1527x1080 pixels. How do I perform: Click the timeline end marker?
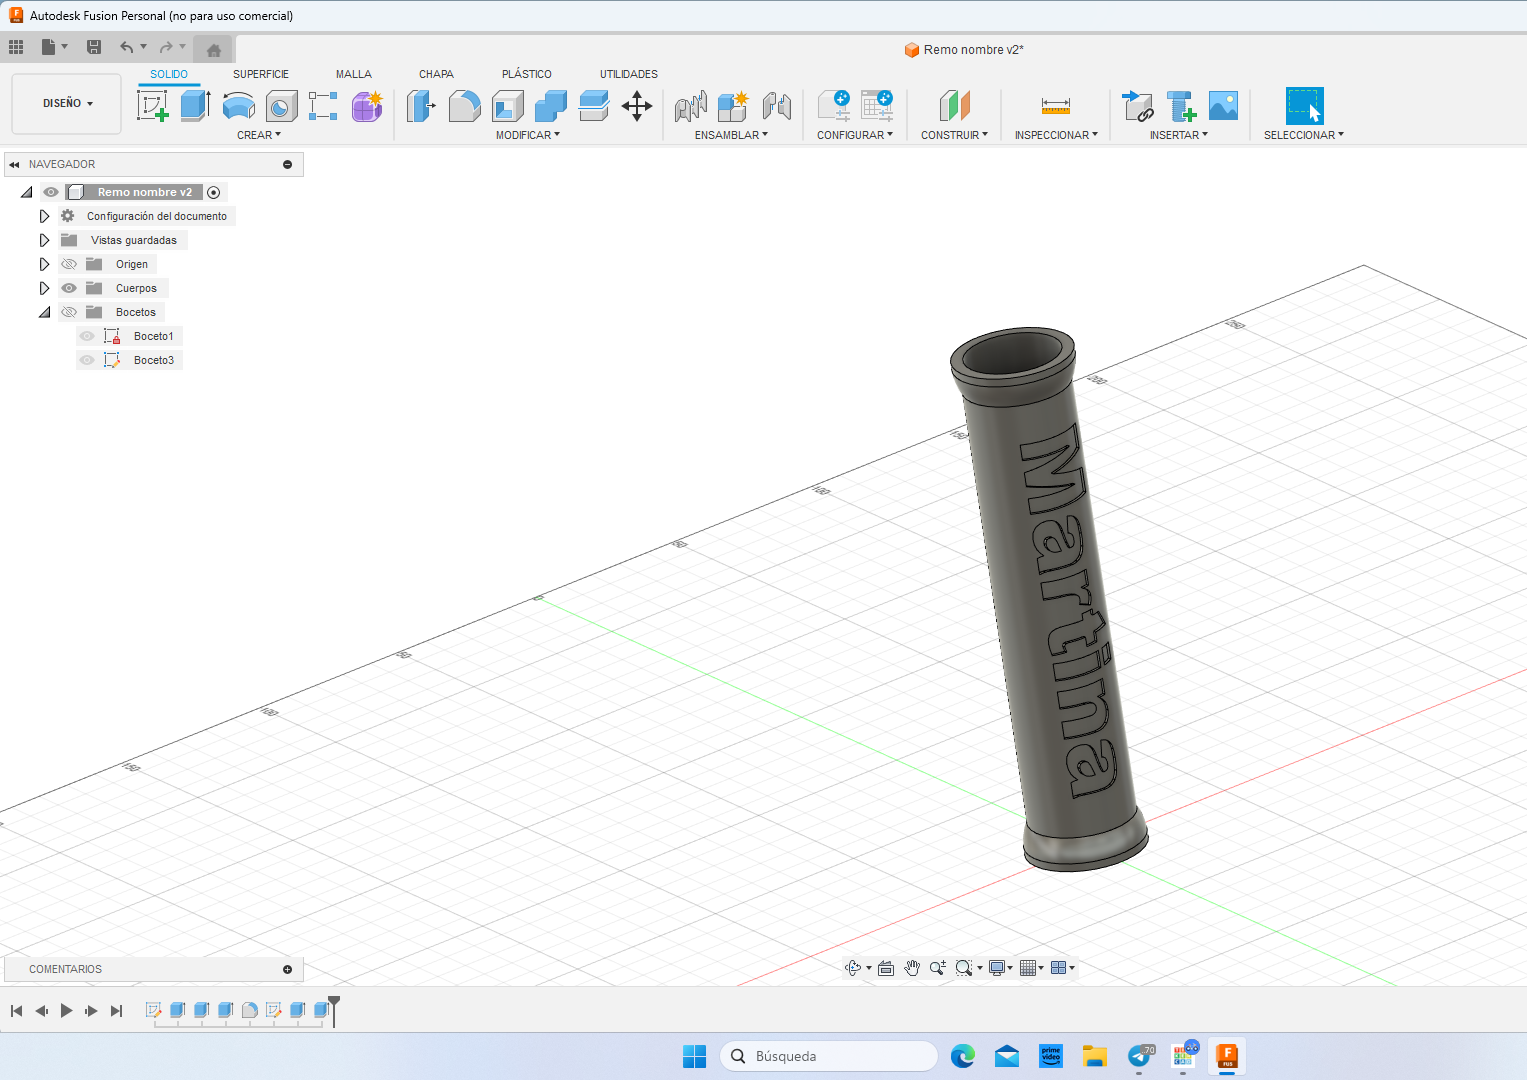click(334, 1010)
